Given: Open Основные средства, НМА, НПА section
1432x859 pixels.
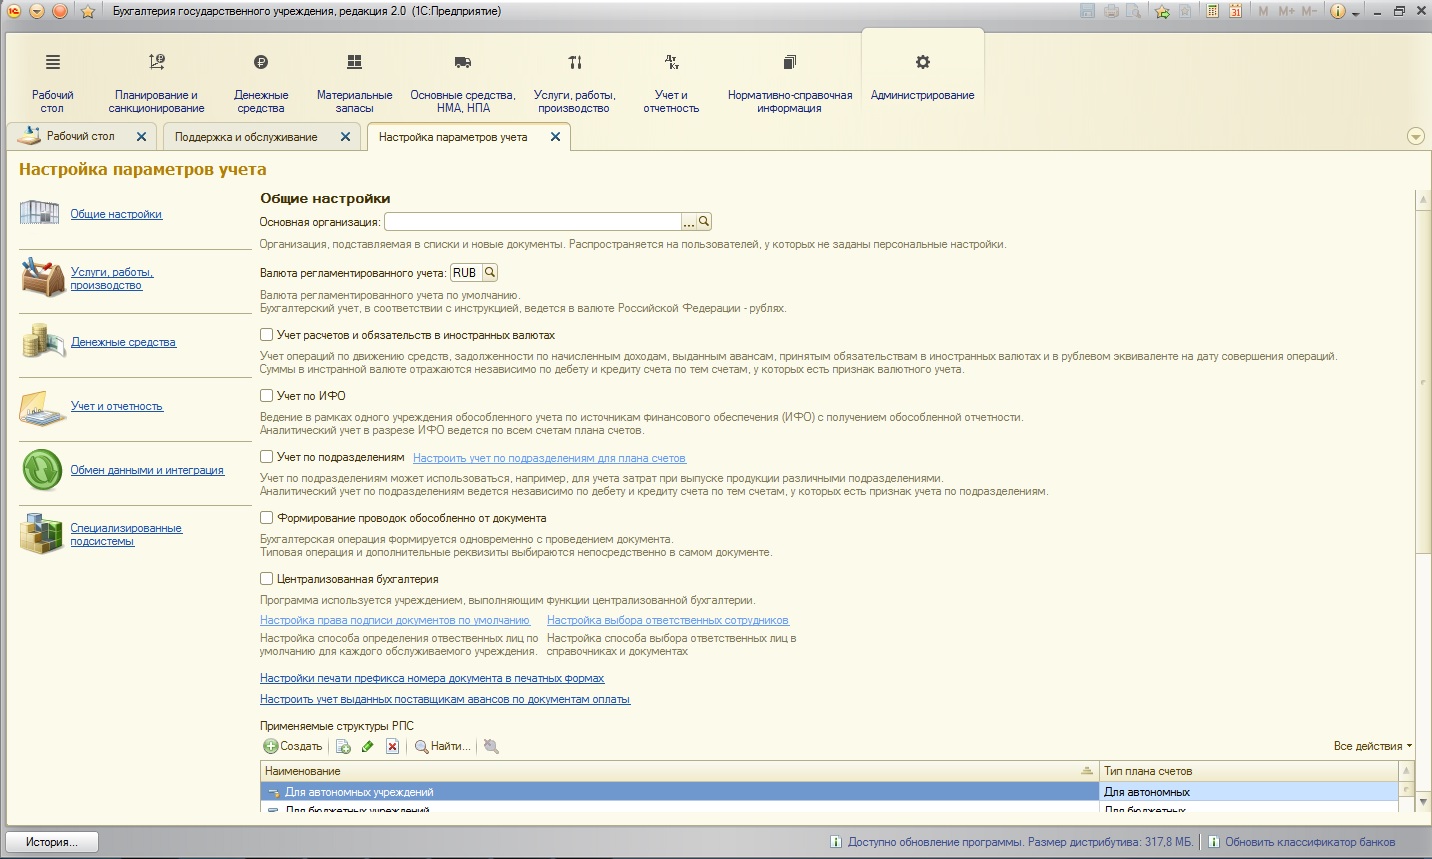Looking at the screenshot, I should point(463,83).
